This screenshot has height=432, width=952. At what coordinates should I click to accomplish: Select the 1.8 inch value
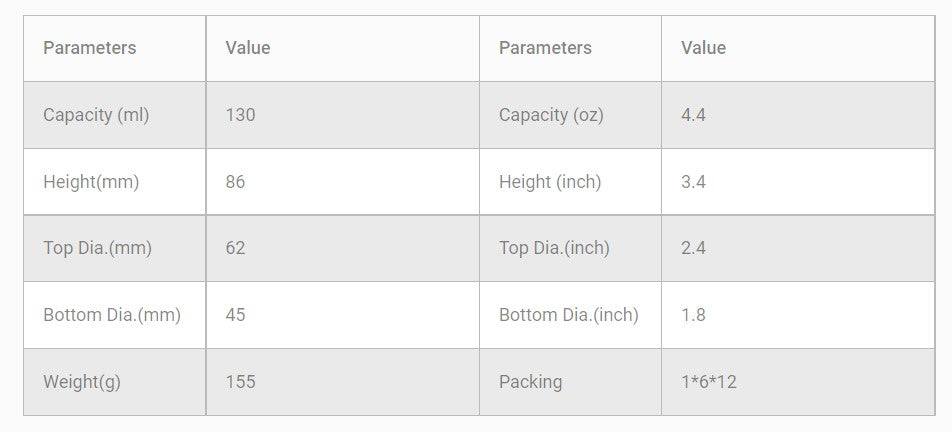coord(693,315)
